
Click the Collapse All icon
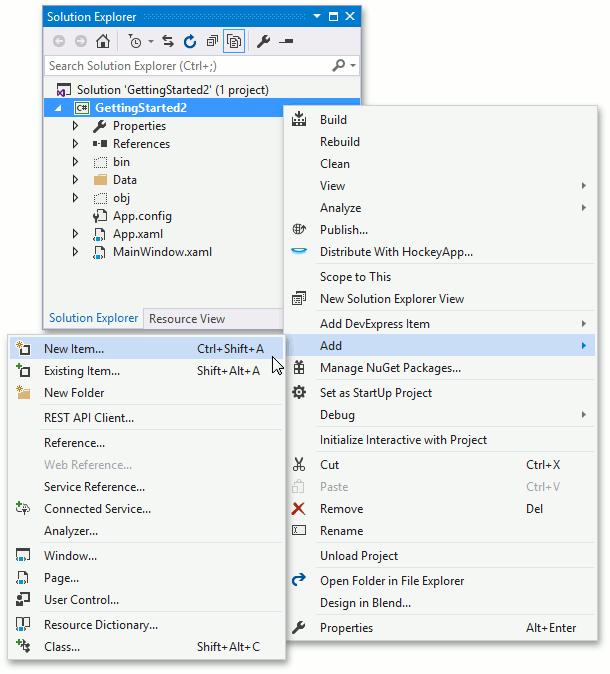(212, 41)
